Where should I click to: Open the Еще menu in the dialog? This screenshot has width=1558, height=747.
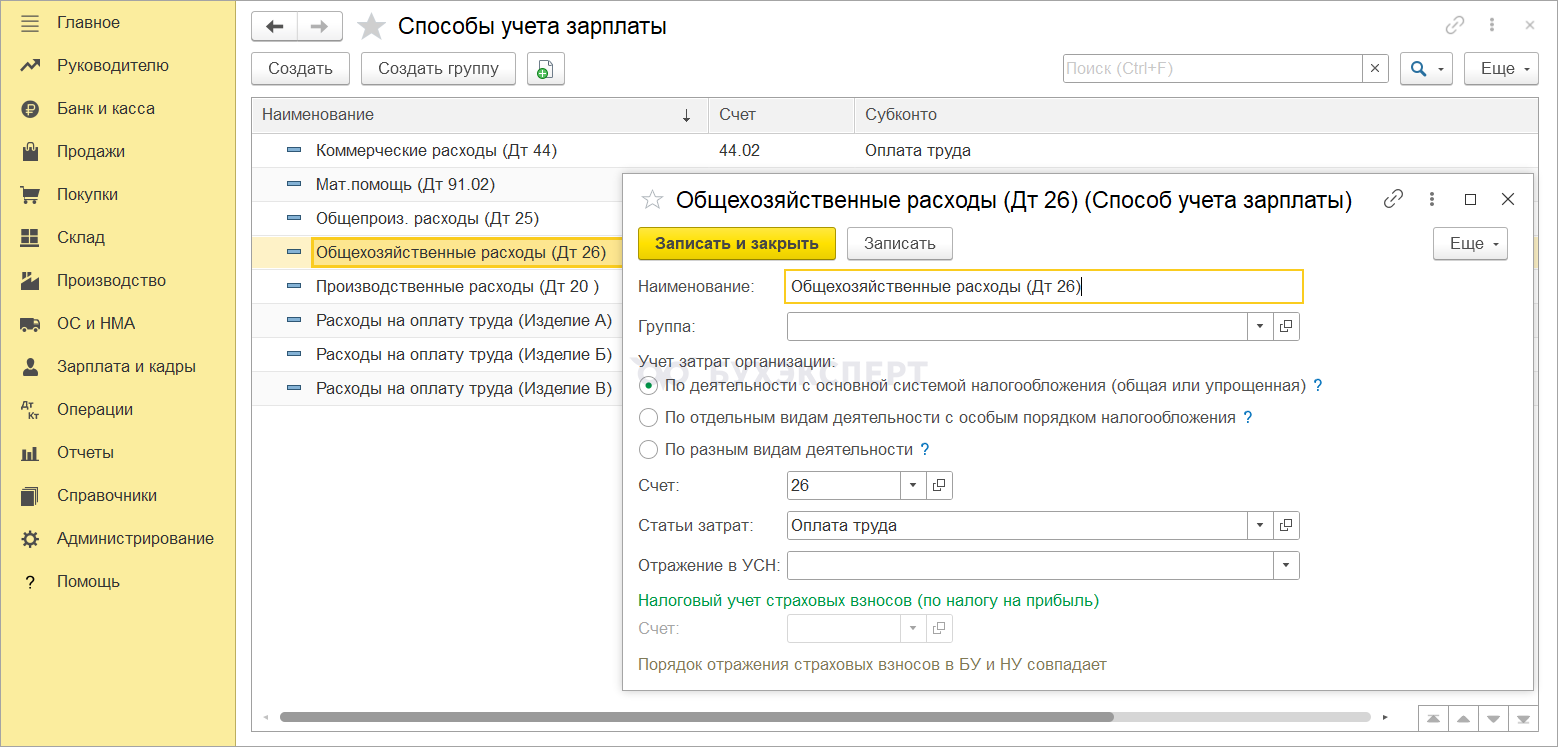coord(1470,244)
